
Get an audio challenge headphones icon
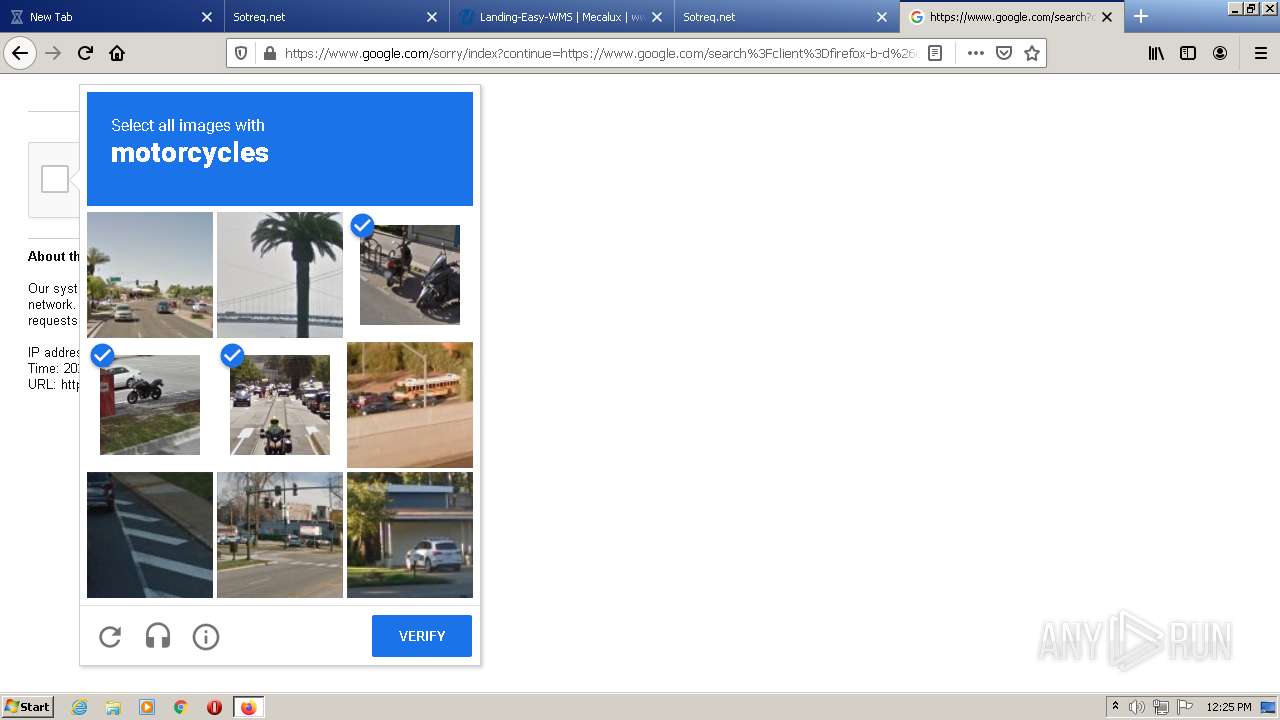click(x=158, y=636)
